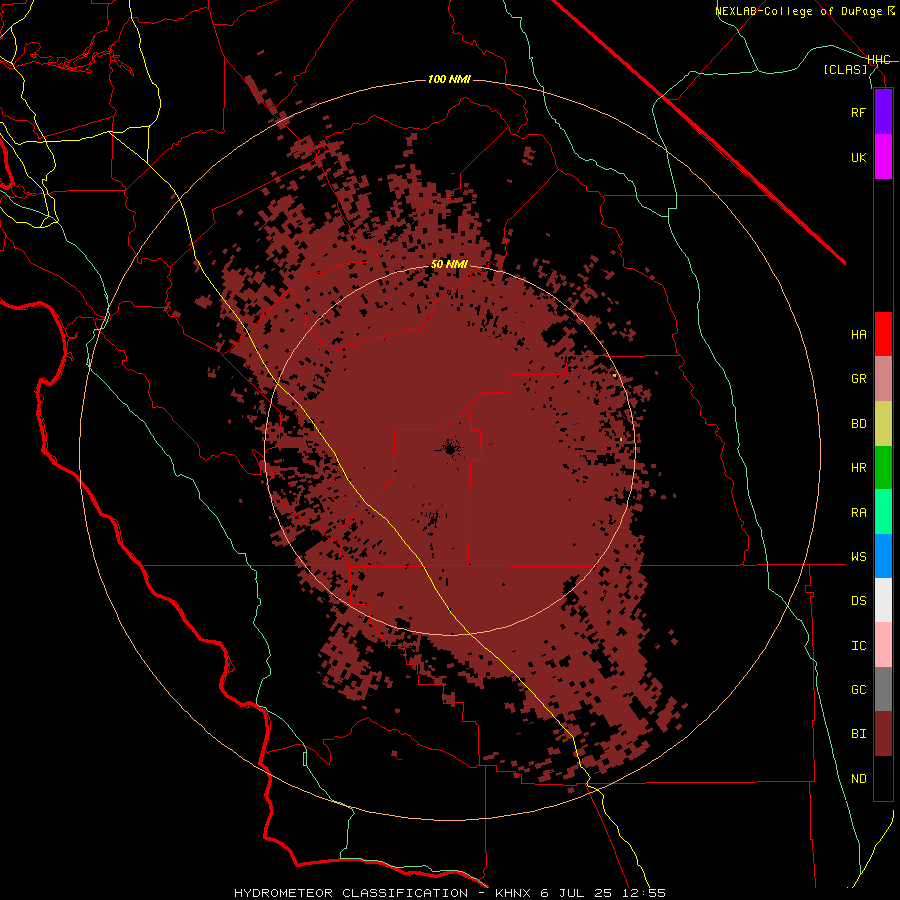Click the 12:55 timestamp
This screenshot has height=900, width=900.
[643, 893]
